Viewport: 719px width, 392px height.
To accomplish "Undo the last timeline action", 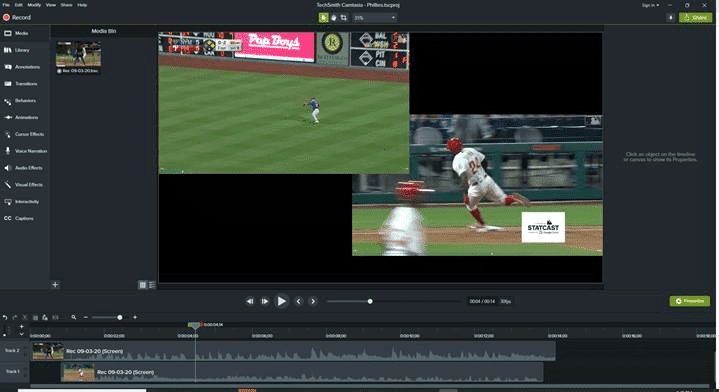I will (x=5, y=317).
